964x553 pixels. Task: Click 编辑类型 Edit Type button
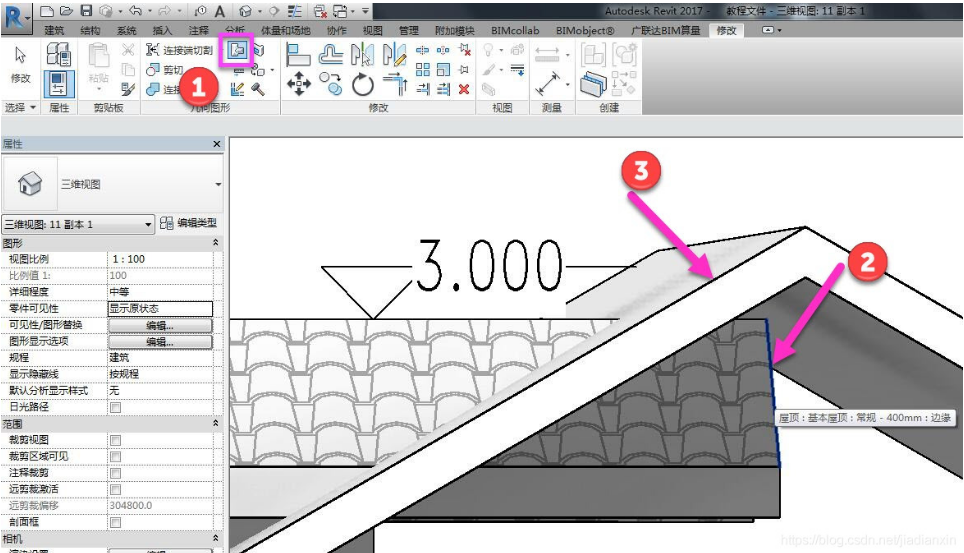[189, 224]
